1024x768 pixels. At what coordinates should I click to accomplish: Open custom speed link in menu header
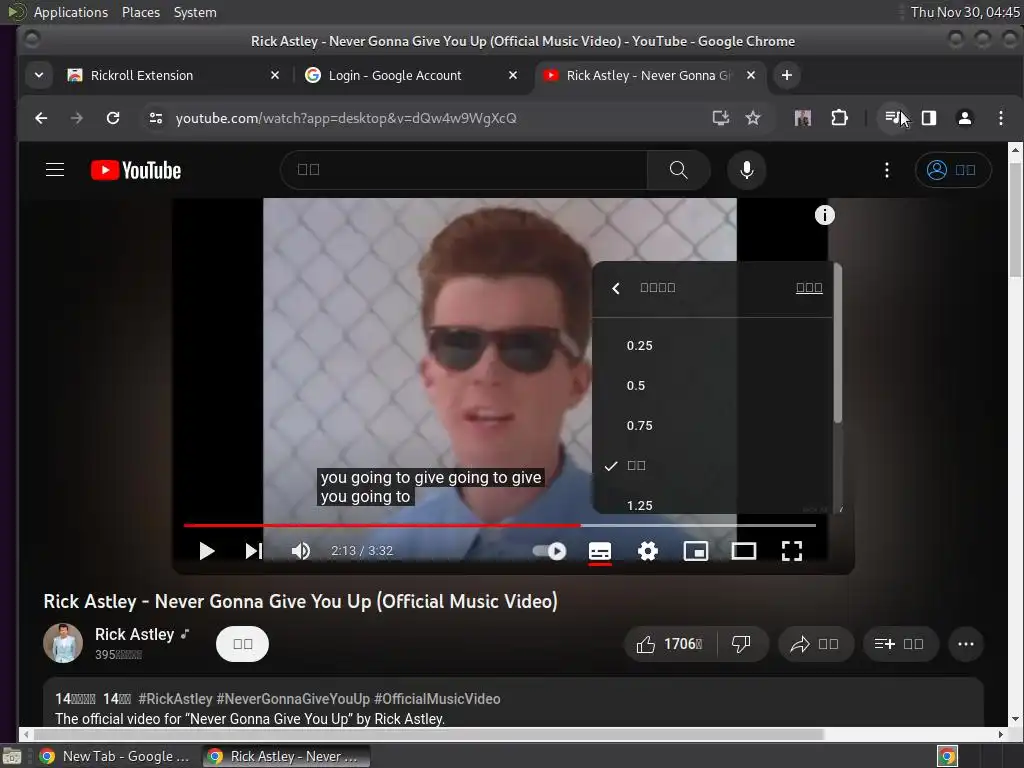[x=808, y=287]
